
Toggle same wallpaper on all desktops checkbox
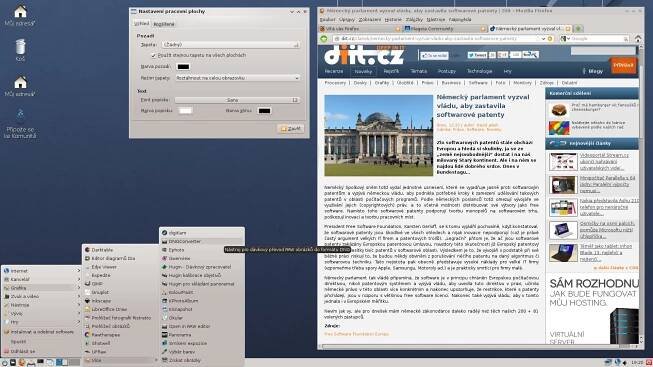point(153,55)
